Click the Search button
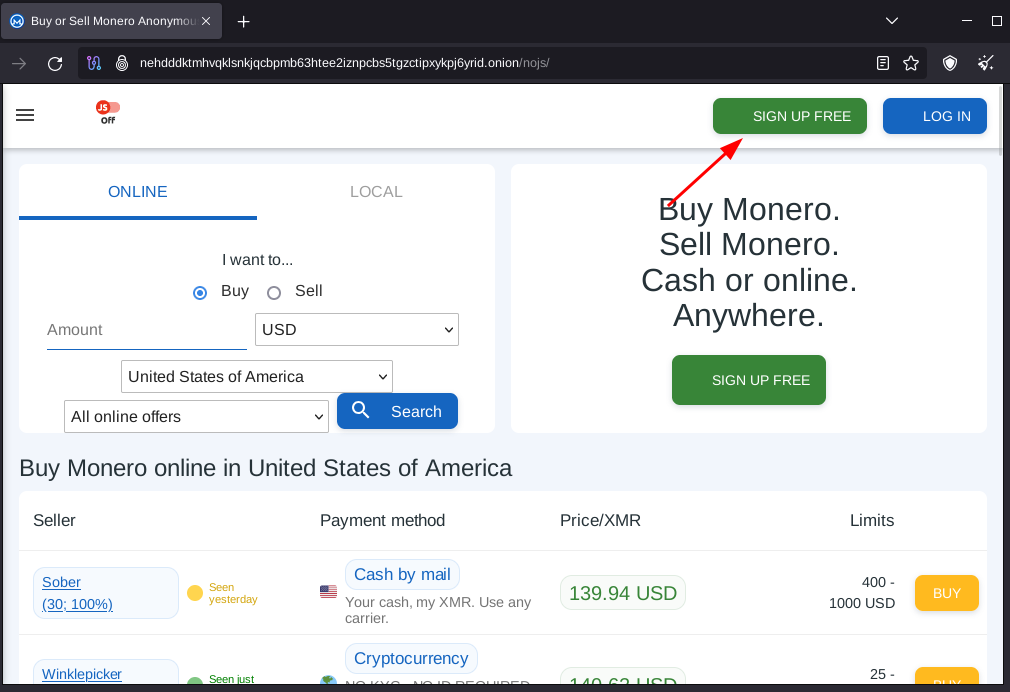Viewport: 1010px width, 692px height. [x=397, y=411]
